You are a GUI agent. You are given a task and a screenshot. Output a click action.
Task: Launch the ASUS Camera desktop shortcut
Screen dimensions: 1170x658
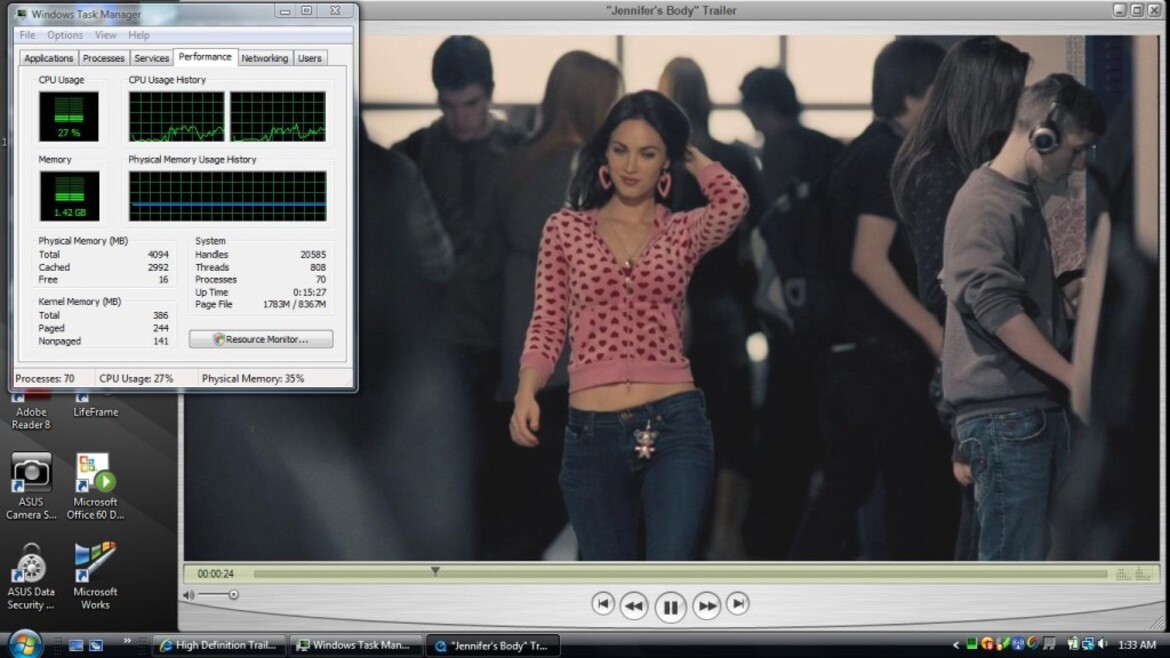click(x=31, y=486)
